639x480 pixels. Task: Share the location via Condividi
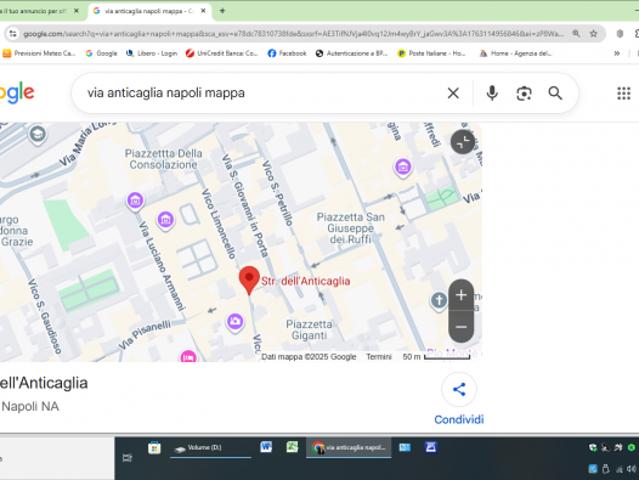point(459,400)
